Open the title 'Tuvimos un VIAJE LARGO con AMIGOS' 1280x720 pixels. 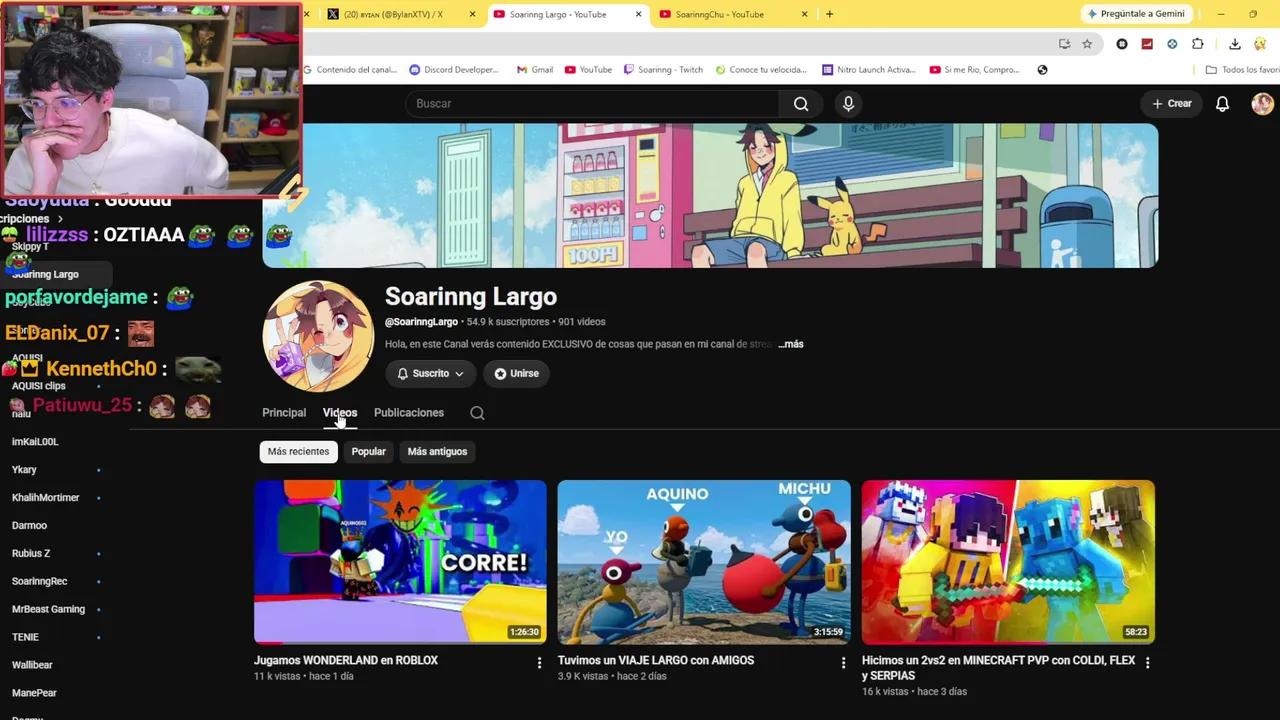656,661
